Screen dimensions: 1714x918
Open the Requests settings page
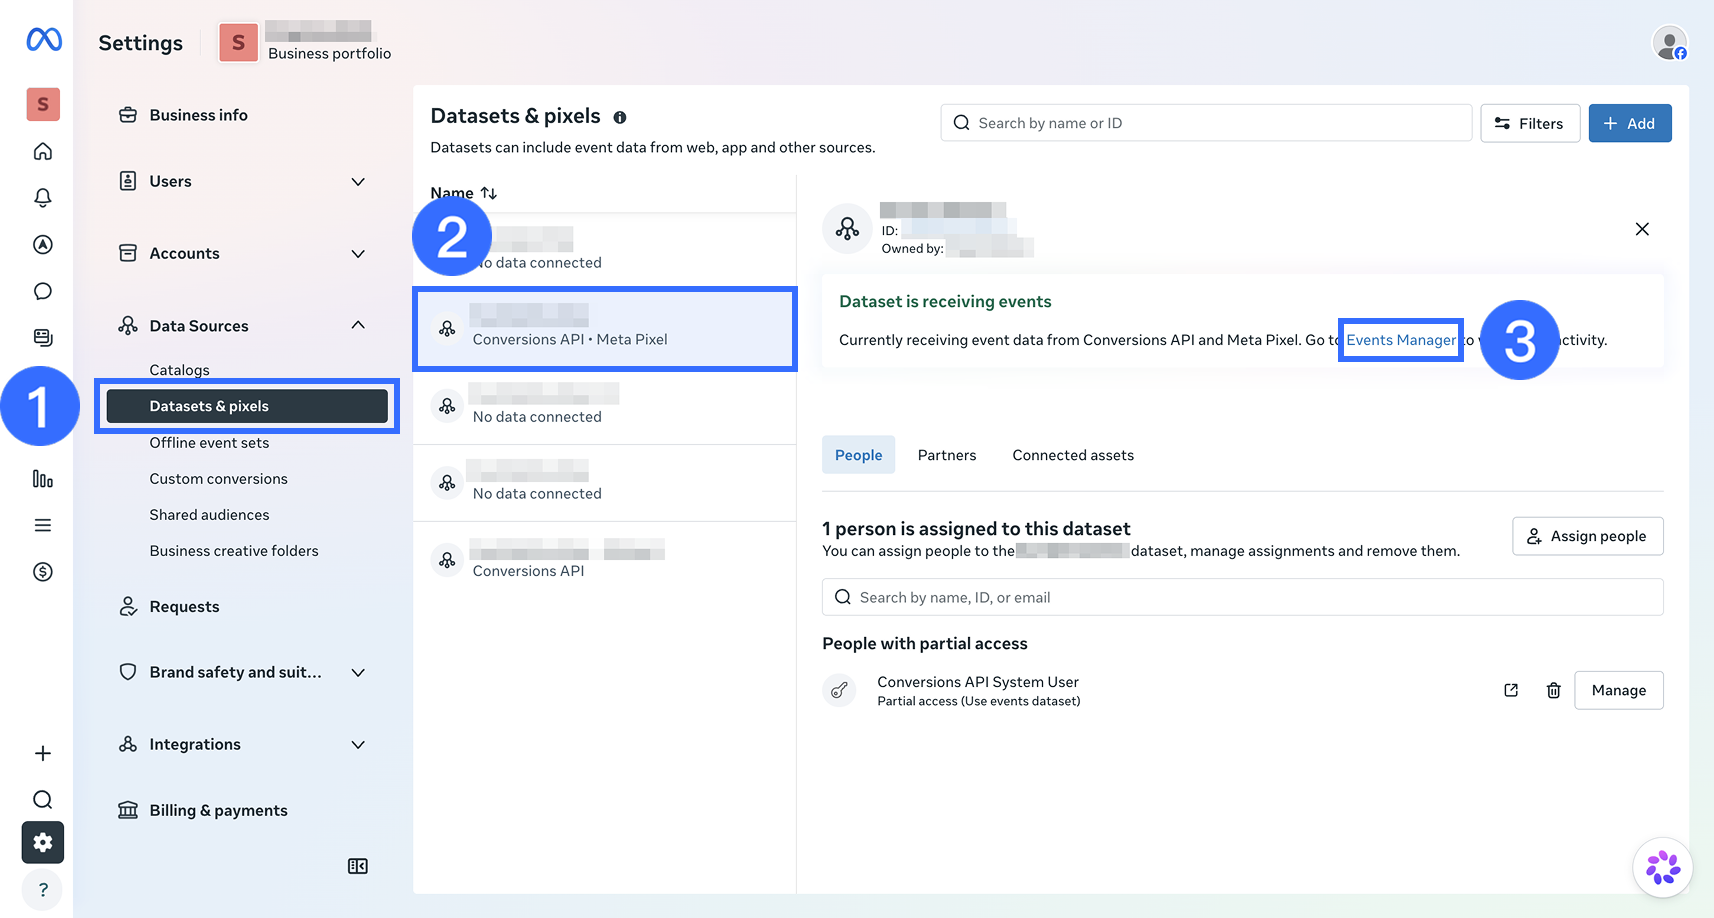point(169,607)
